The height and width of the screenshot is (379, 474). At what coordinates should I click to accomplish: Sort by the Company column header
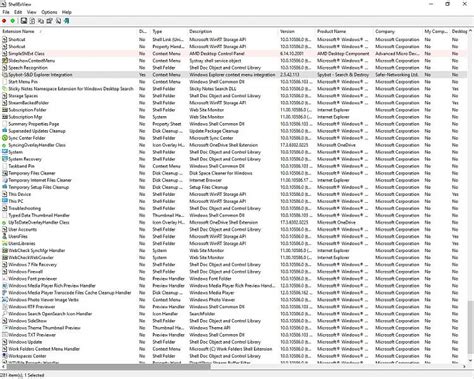pyautogui.click(x=398, y=31)
